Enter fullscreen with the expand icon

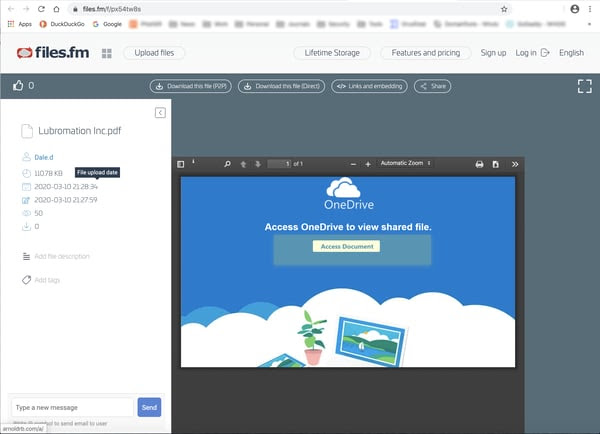tap(585, 86)
